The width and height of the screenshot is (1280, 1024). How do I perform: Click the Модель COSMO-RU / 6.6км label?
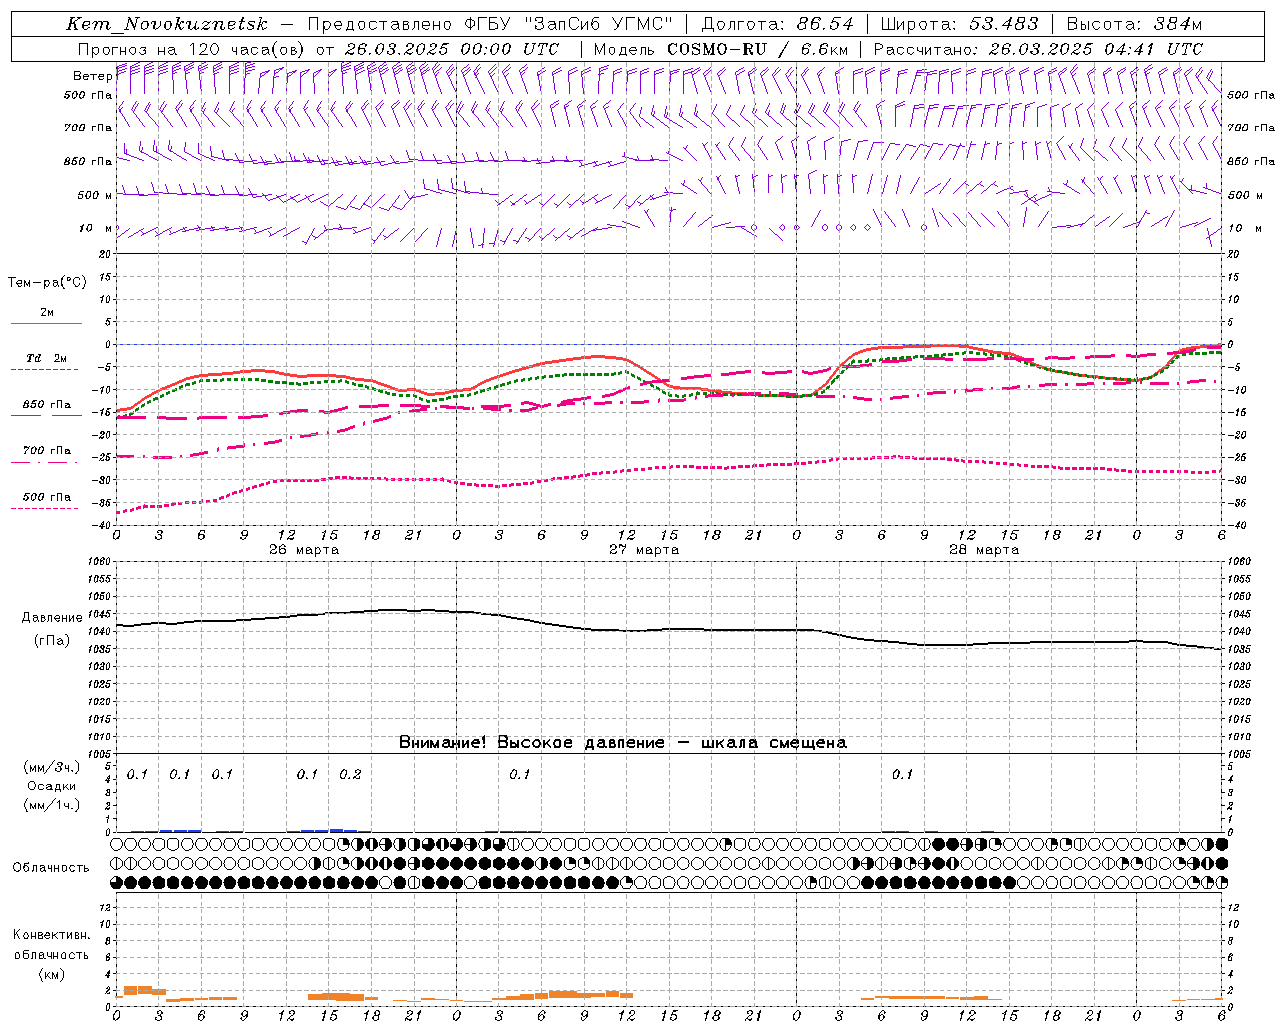721,49
